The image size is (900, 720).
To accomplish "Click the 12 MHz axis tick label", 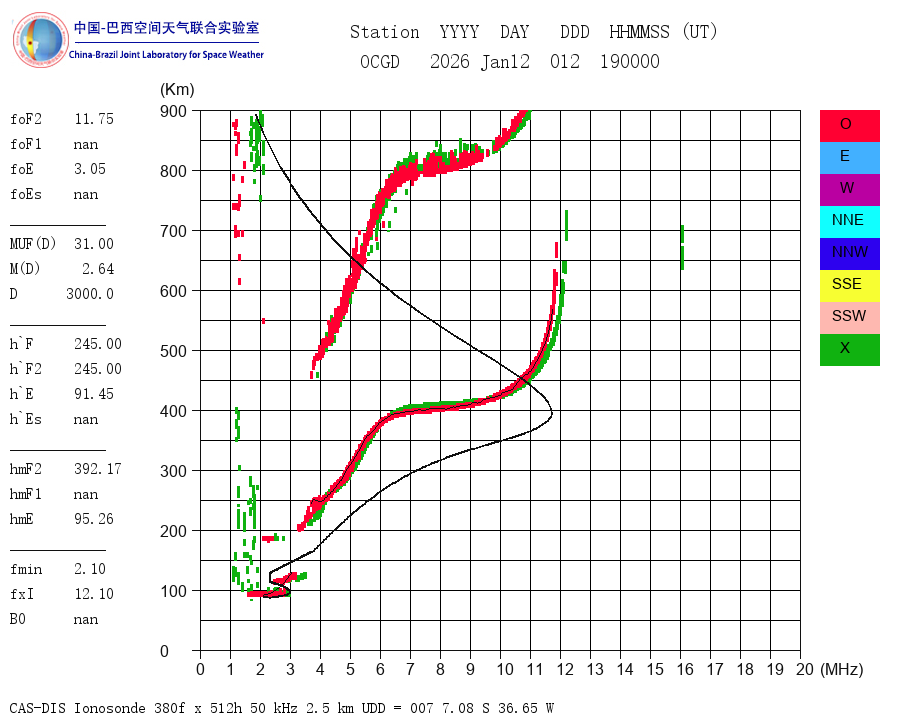I will pos(565,669).
